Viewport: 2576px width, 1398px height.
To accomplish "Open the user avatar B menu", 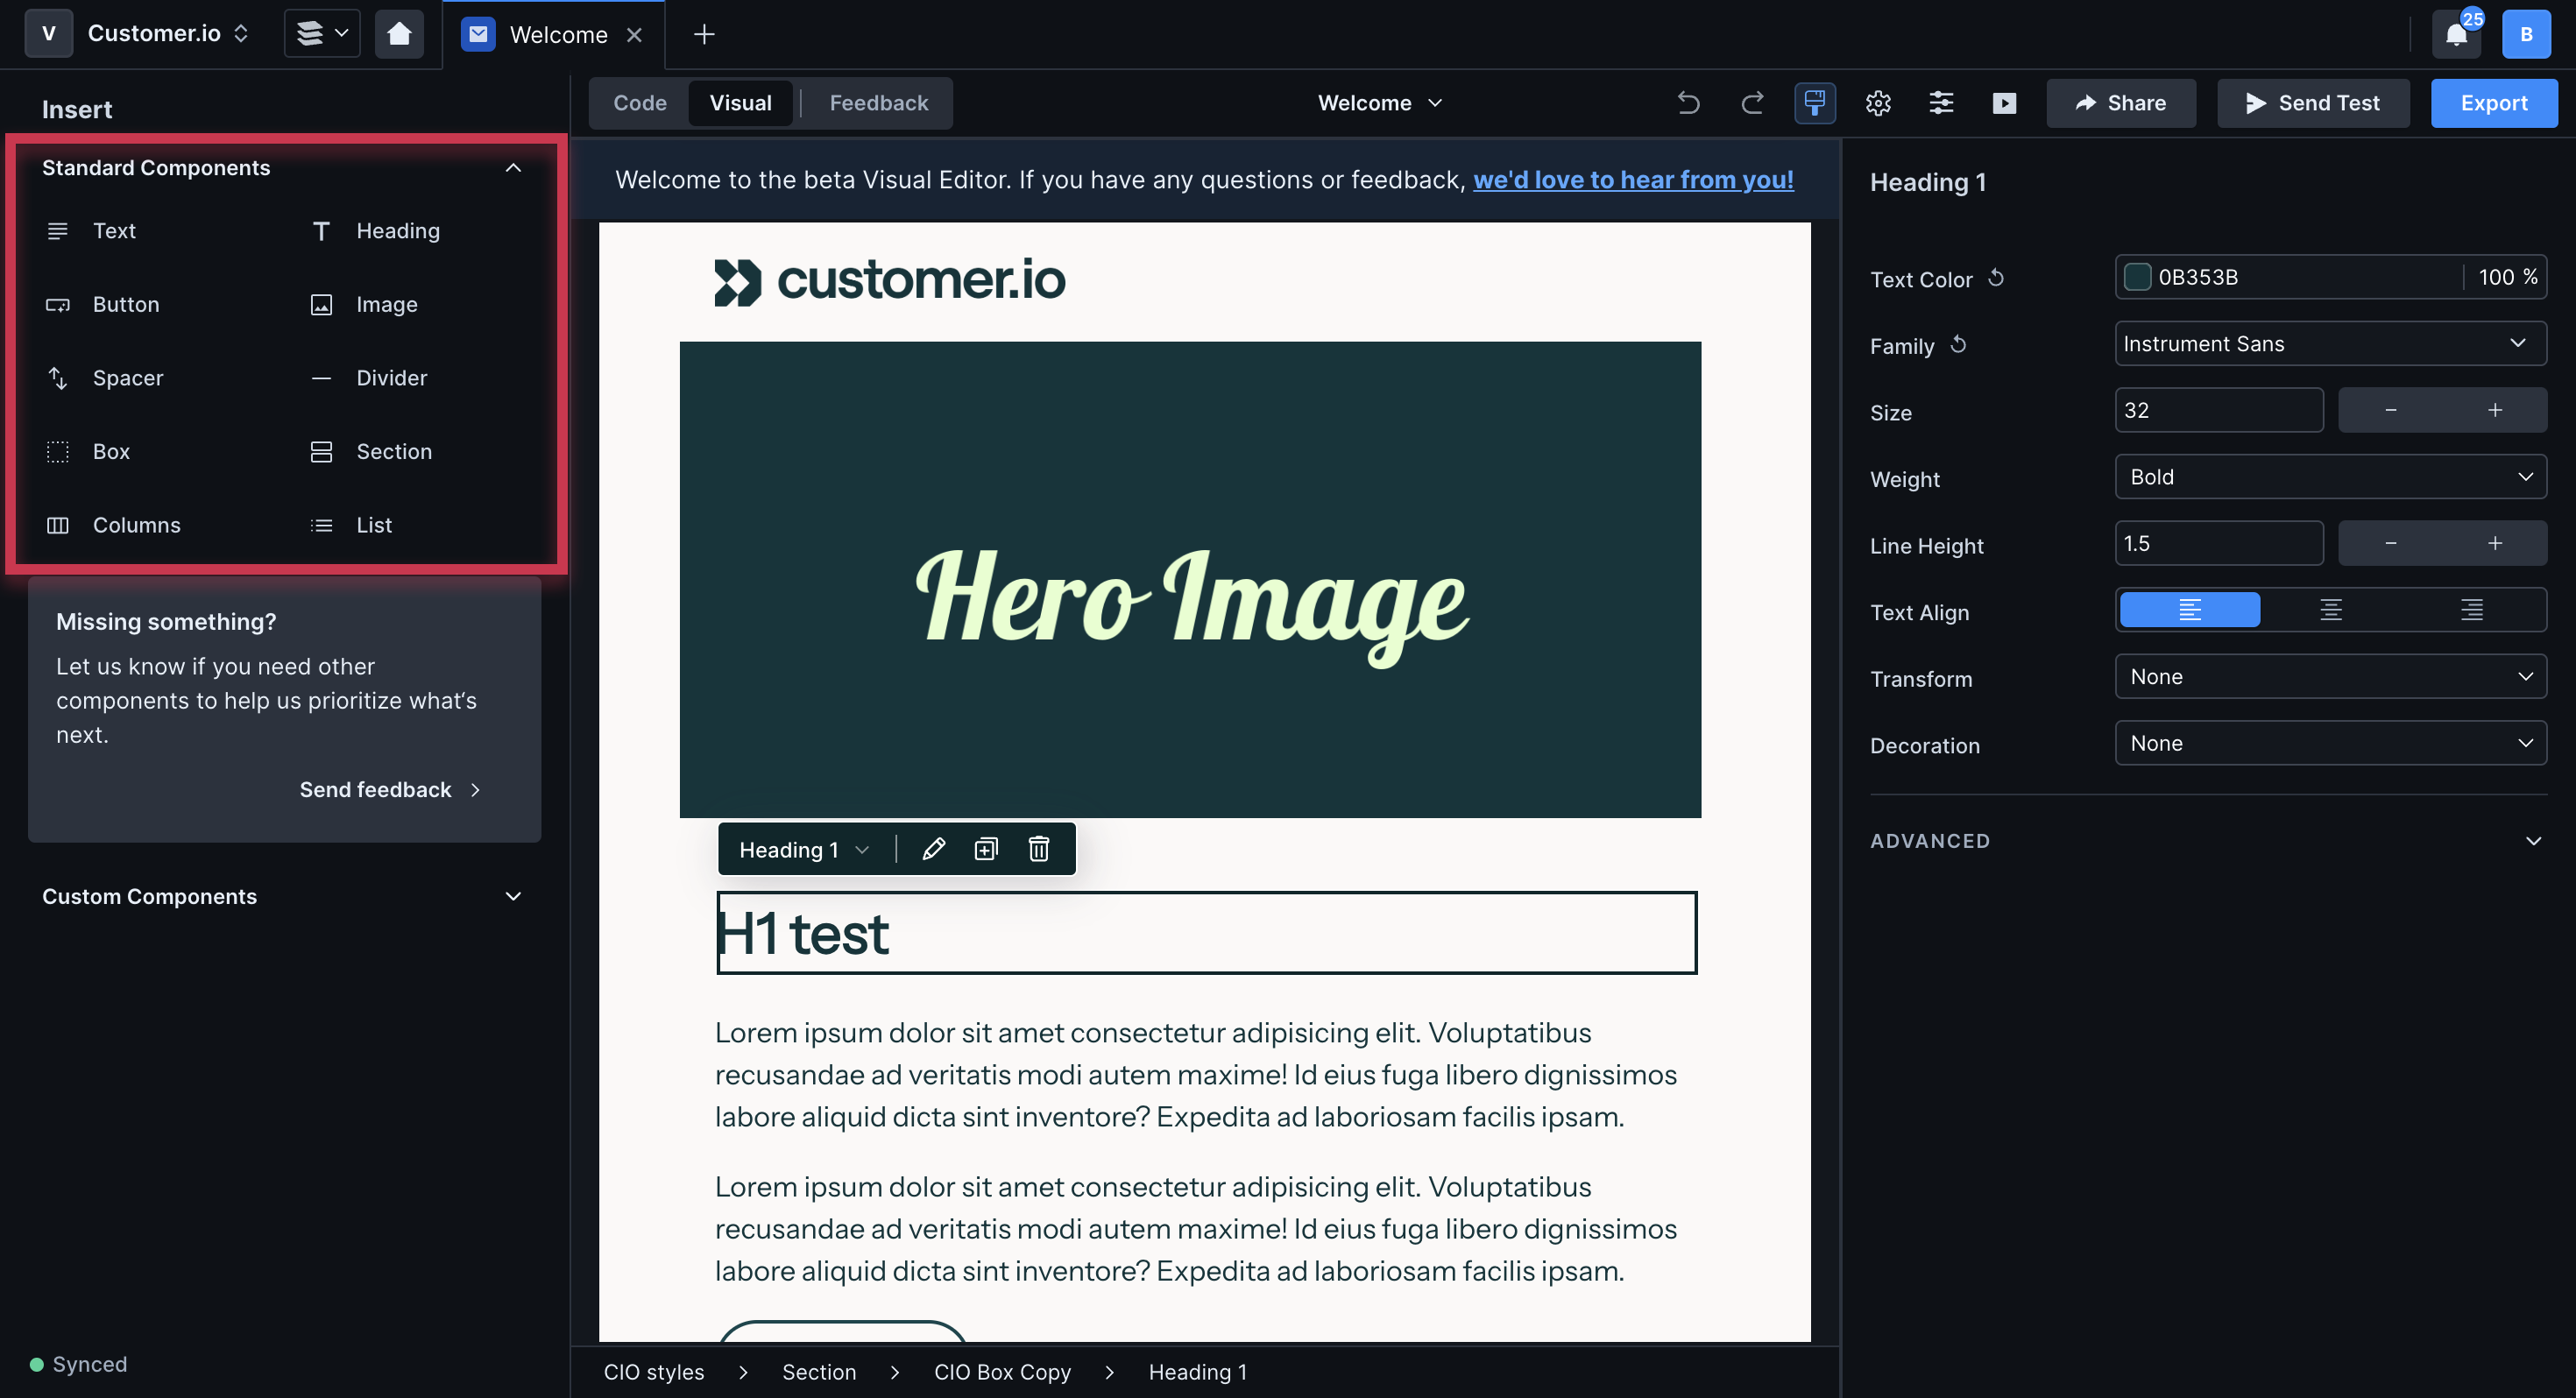I will [2526, 34].
